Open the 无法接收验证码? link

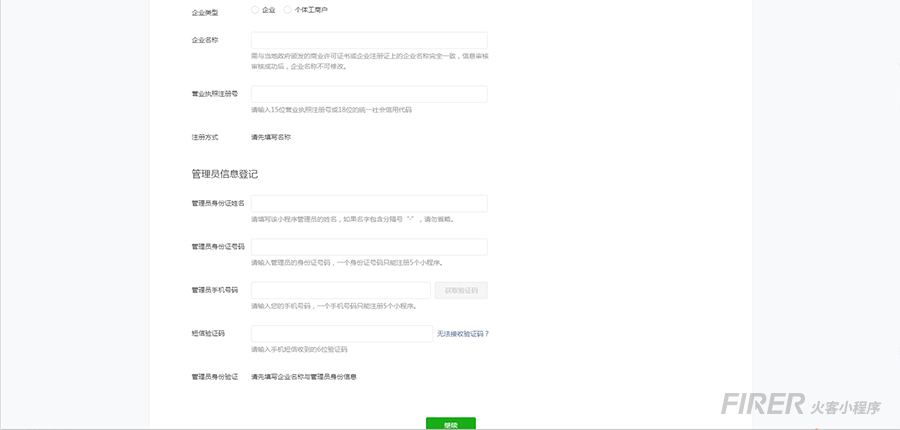(463, 334)
